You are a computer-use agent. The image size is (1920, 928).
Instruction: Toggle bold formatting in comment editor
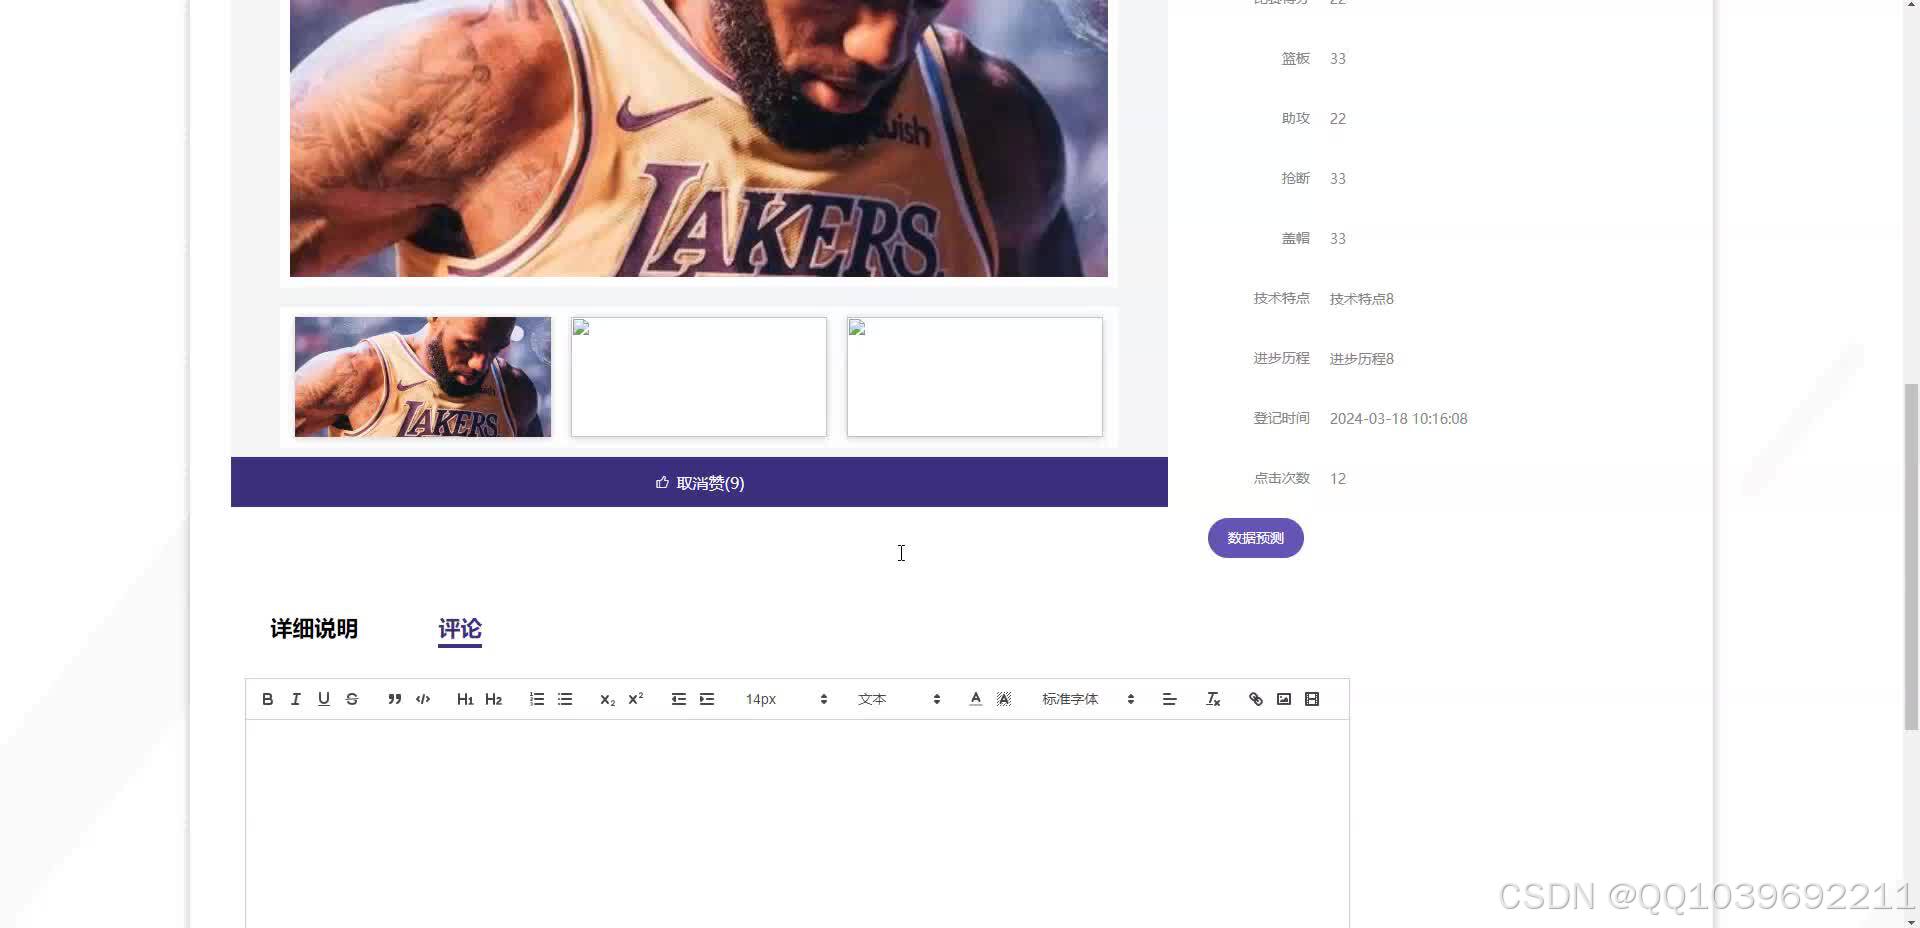(267, 699)
